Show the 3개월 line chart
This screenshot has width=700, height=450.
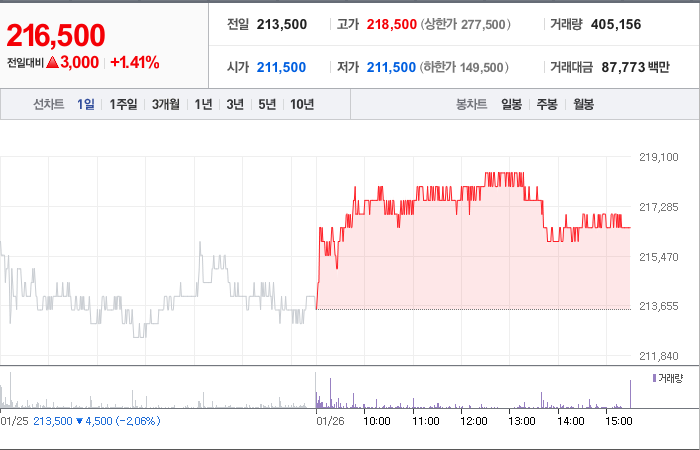coord(166,104)
